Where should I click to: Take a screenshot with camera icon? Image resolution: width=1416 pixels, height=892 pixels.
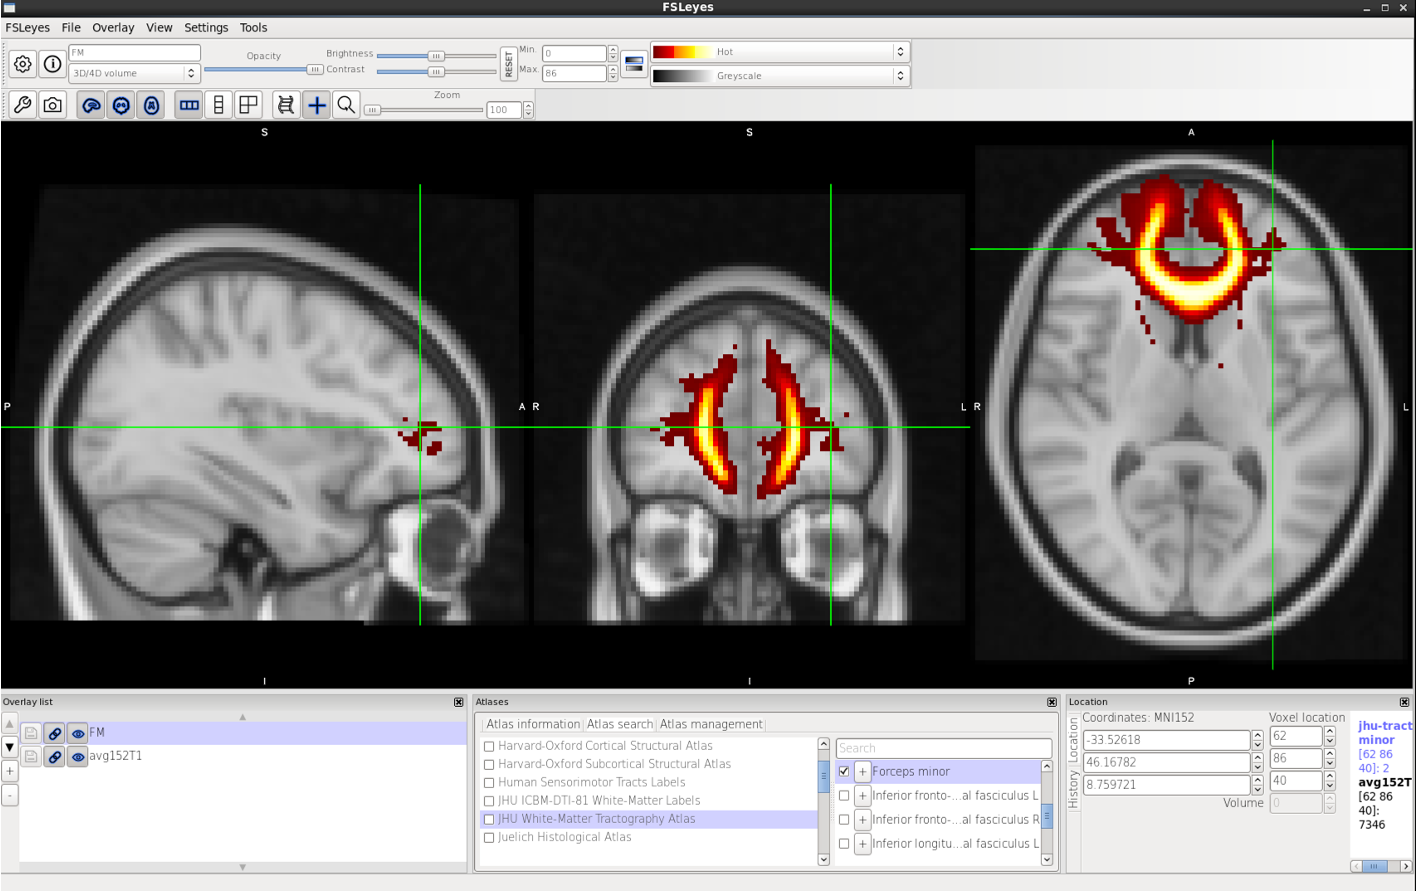pos(52,104)
